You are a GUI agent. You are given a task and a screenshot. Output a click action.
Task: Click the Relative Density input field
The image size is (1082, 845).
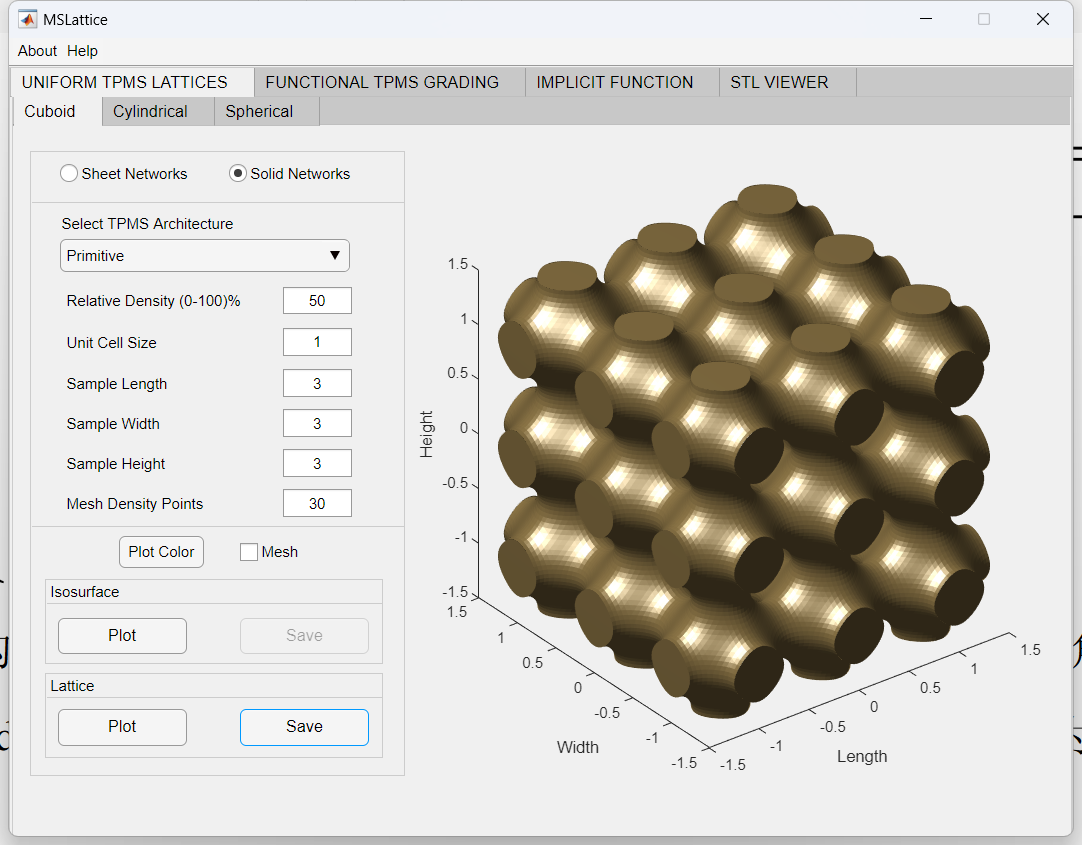317,301
